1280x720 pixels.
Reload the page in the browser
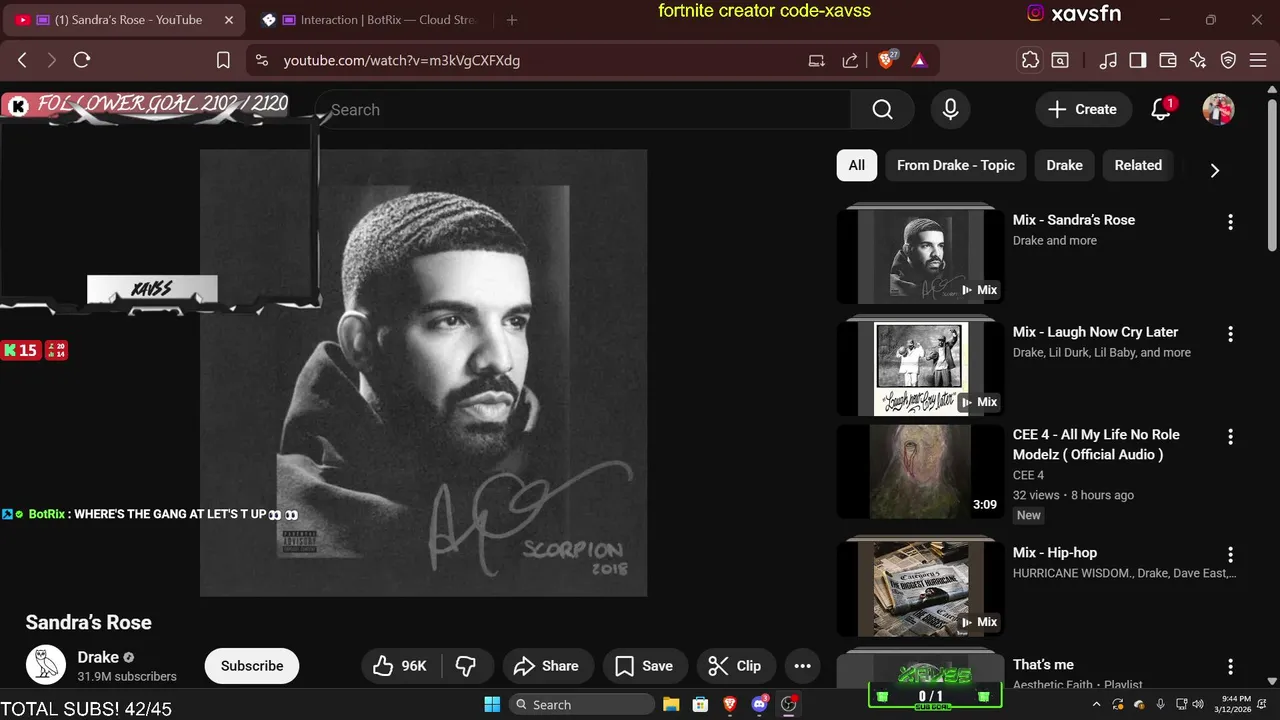click(82, 60)
